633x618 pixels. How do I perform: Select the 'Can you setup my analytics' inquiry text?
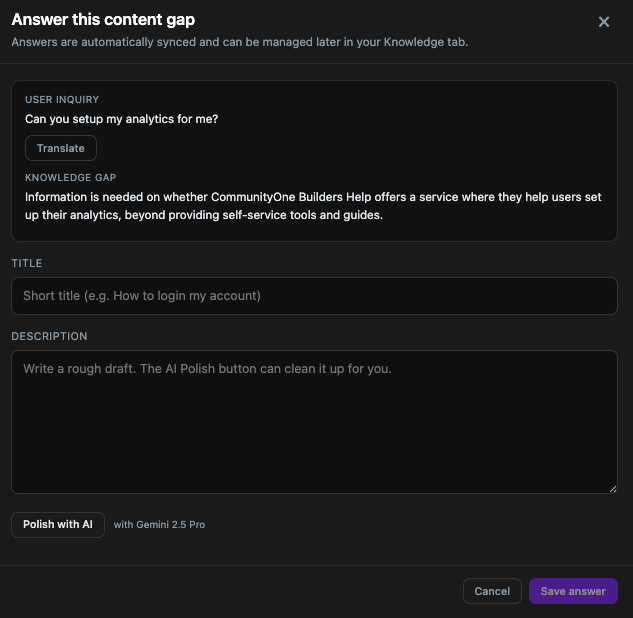121,119
